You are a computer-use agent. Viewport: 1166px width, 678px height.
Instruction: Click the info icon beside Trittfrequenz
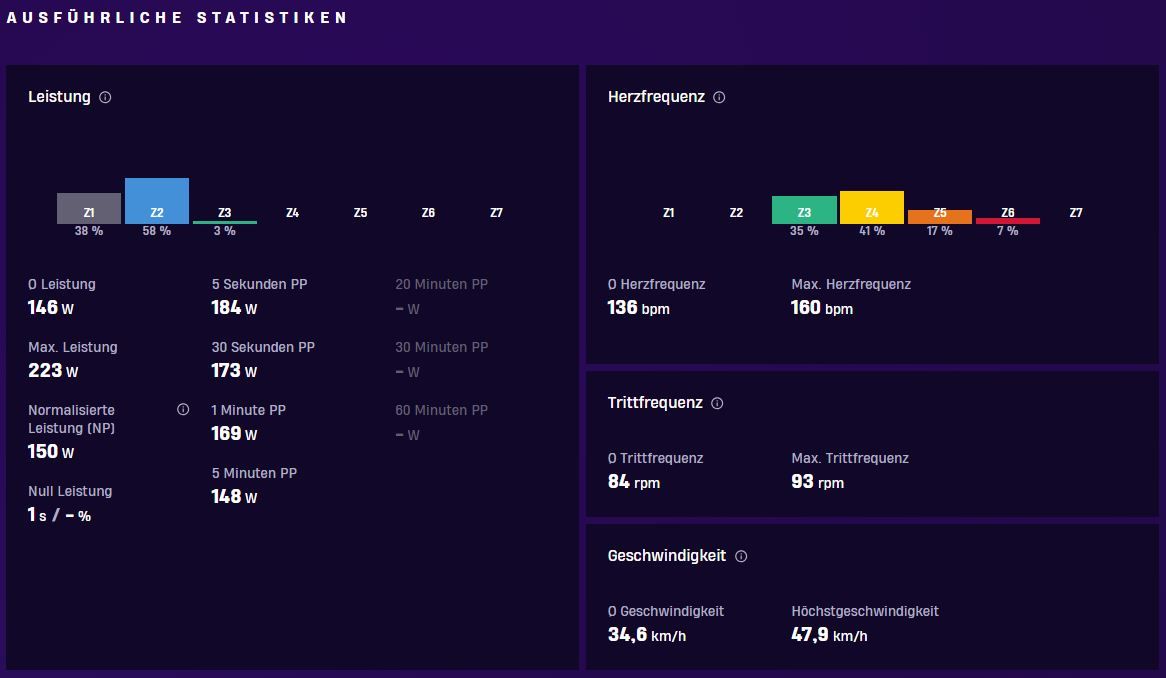pos(717,403)
